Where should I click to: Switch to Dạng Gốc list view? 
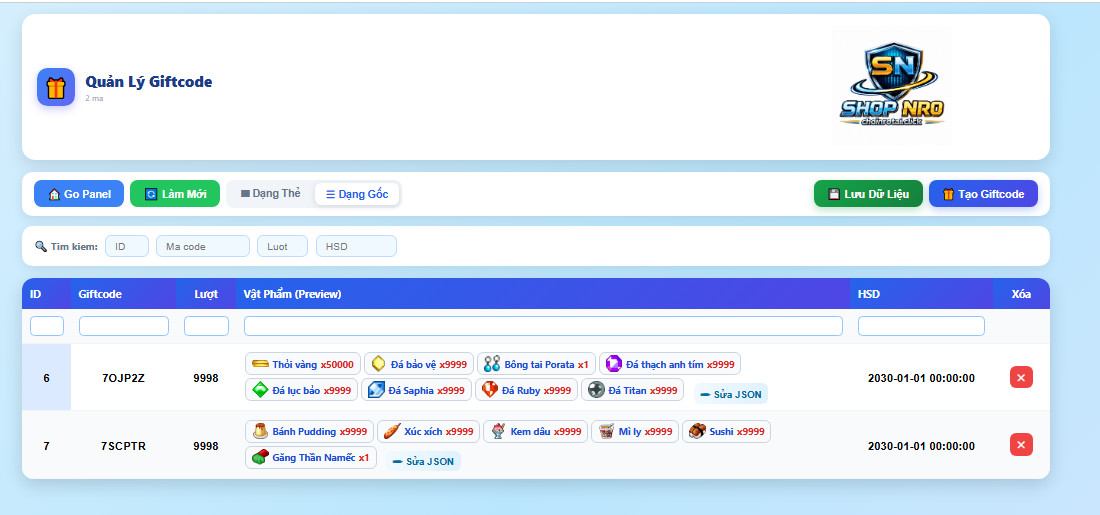(x=357, y=194)
